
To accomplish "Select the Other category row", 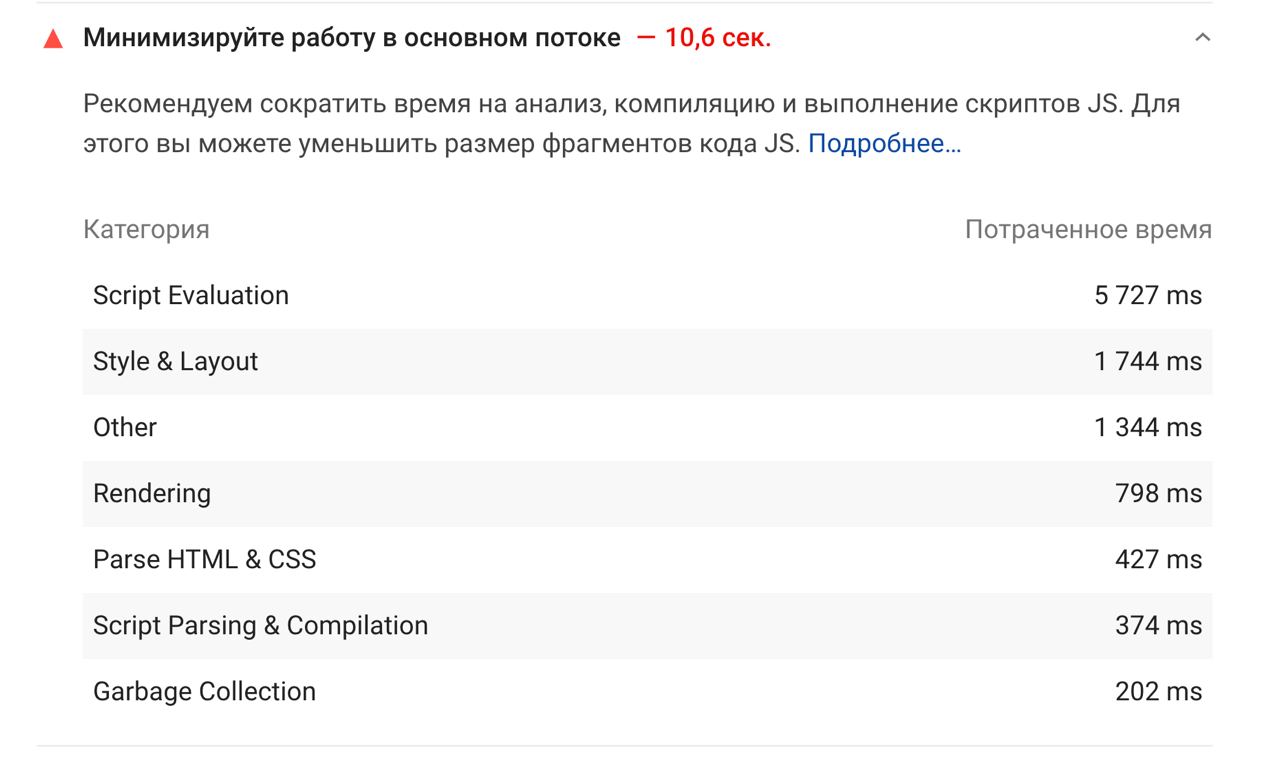I will pyautogui.click(x=647, y=428).
